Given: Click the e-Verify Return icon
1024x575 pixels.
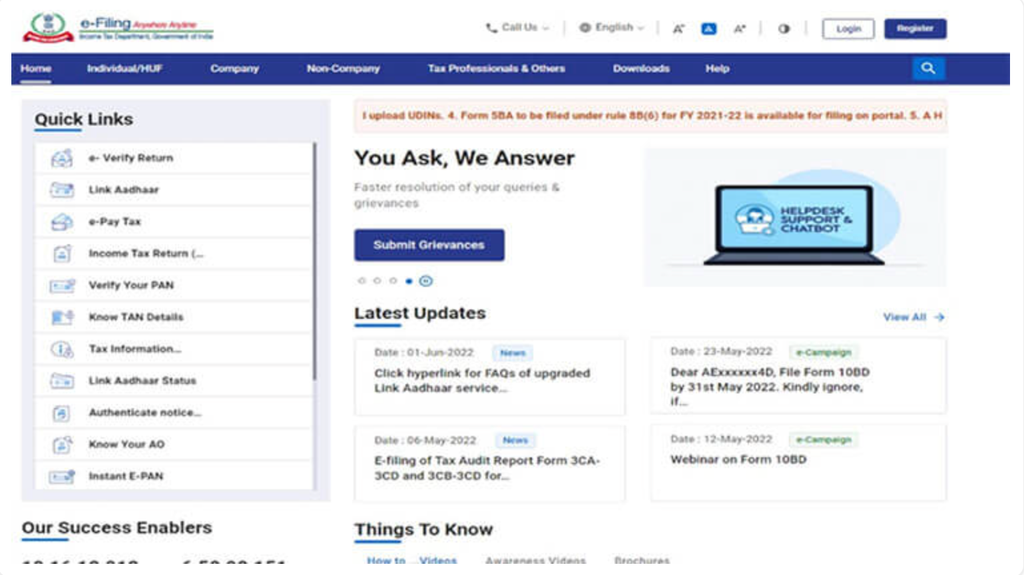Looking at the screenshot, I should [62, 158].
